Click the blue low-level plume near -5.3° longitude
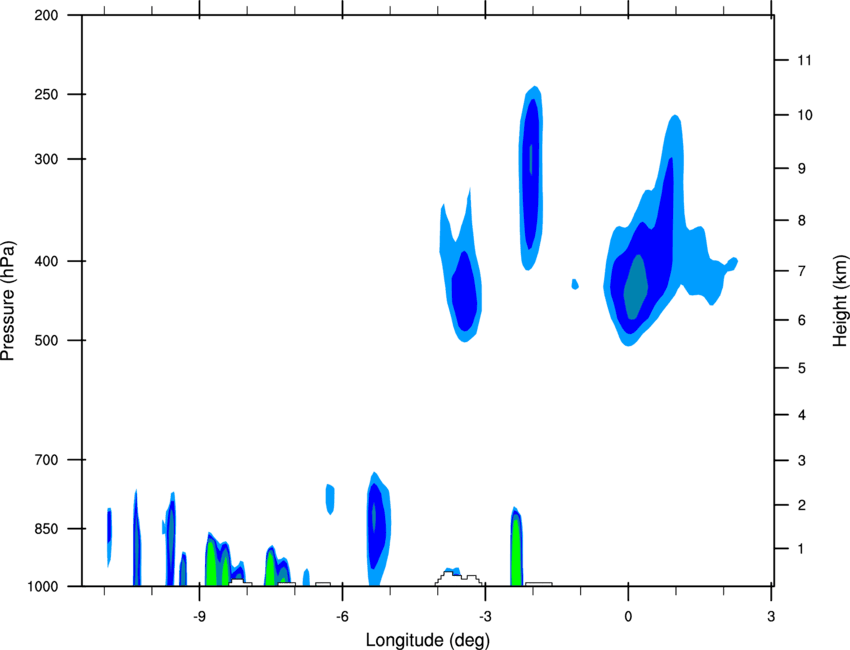 [378, 529]
